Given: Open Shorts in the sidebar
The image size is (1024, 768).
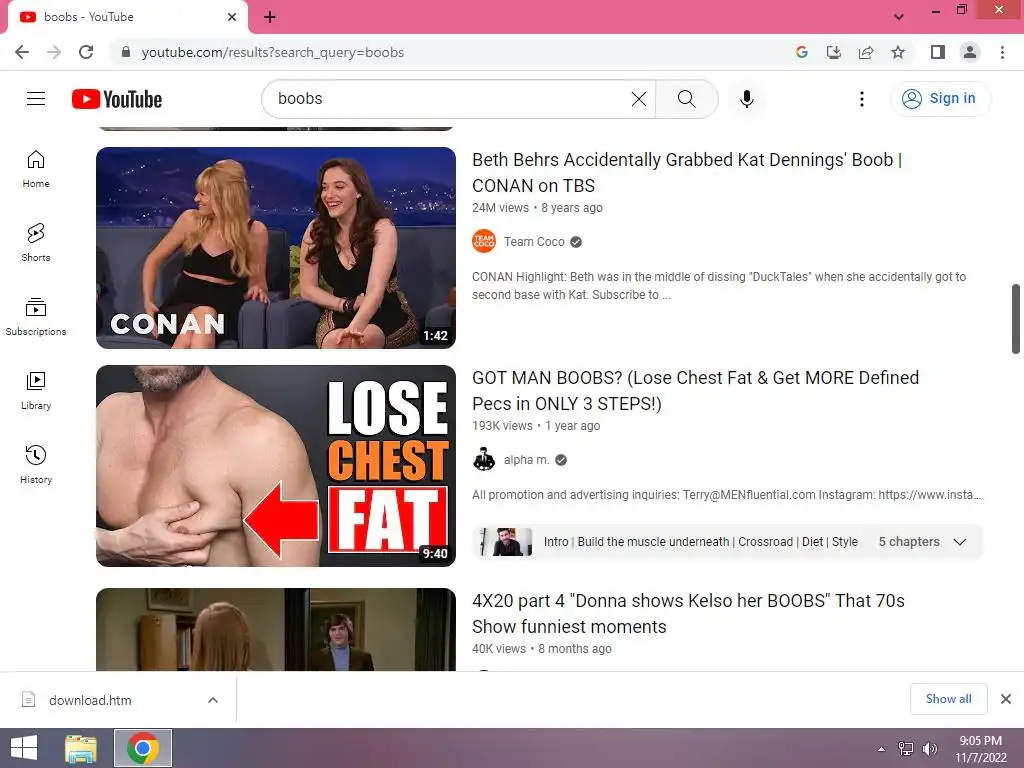Looking at the screenshot, I should pos(36,243).
